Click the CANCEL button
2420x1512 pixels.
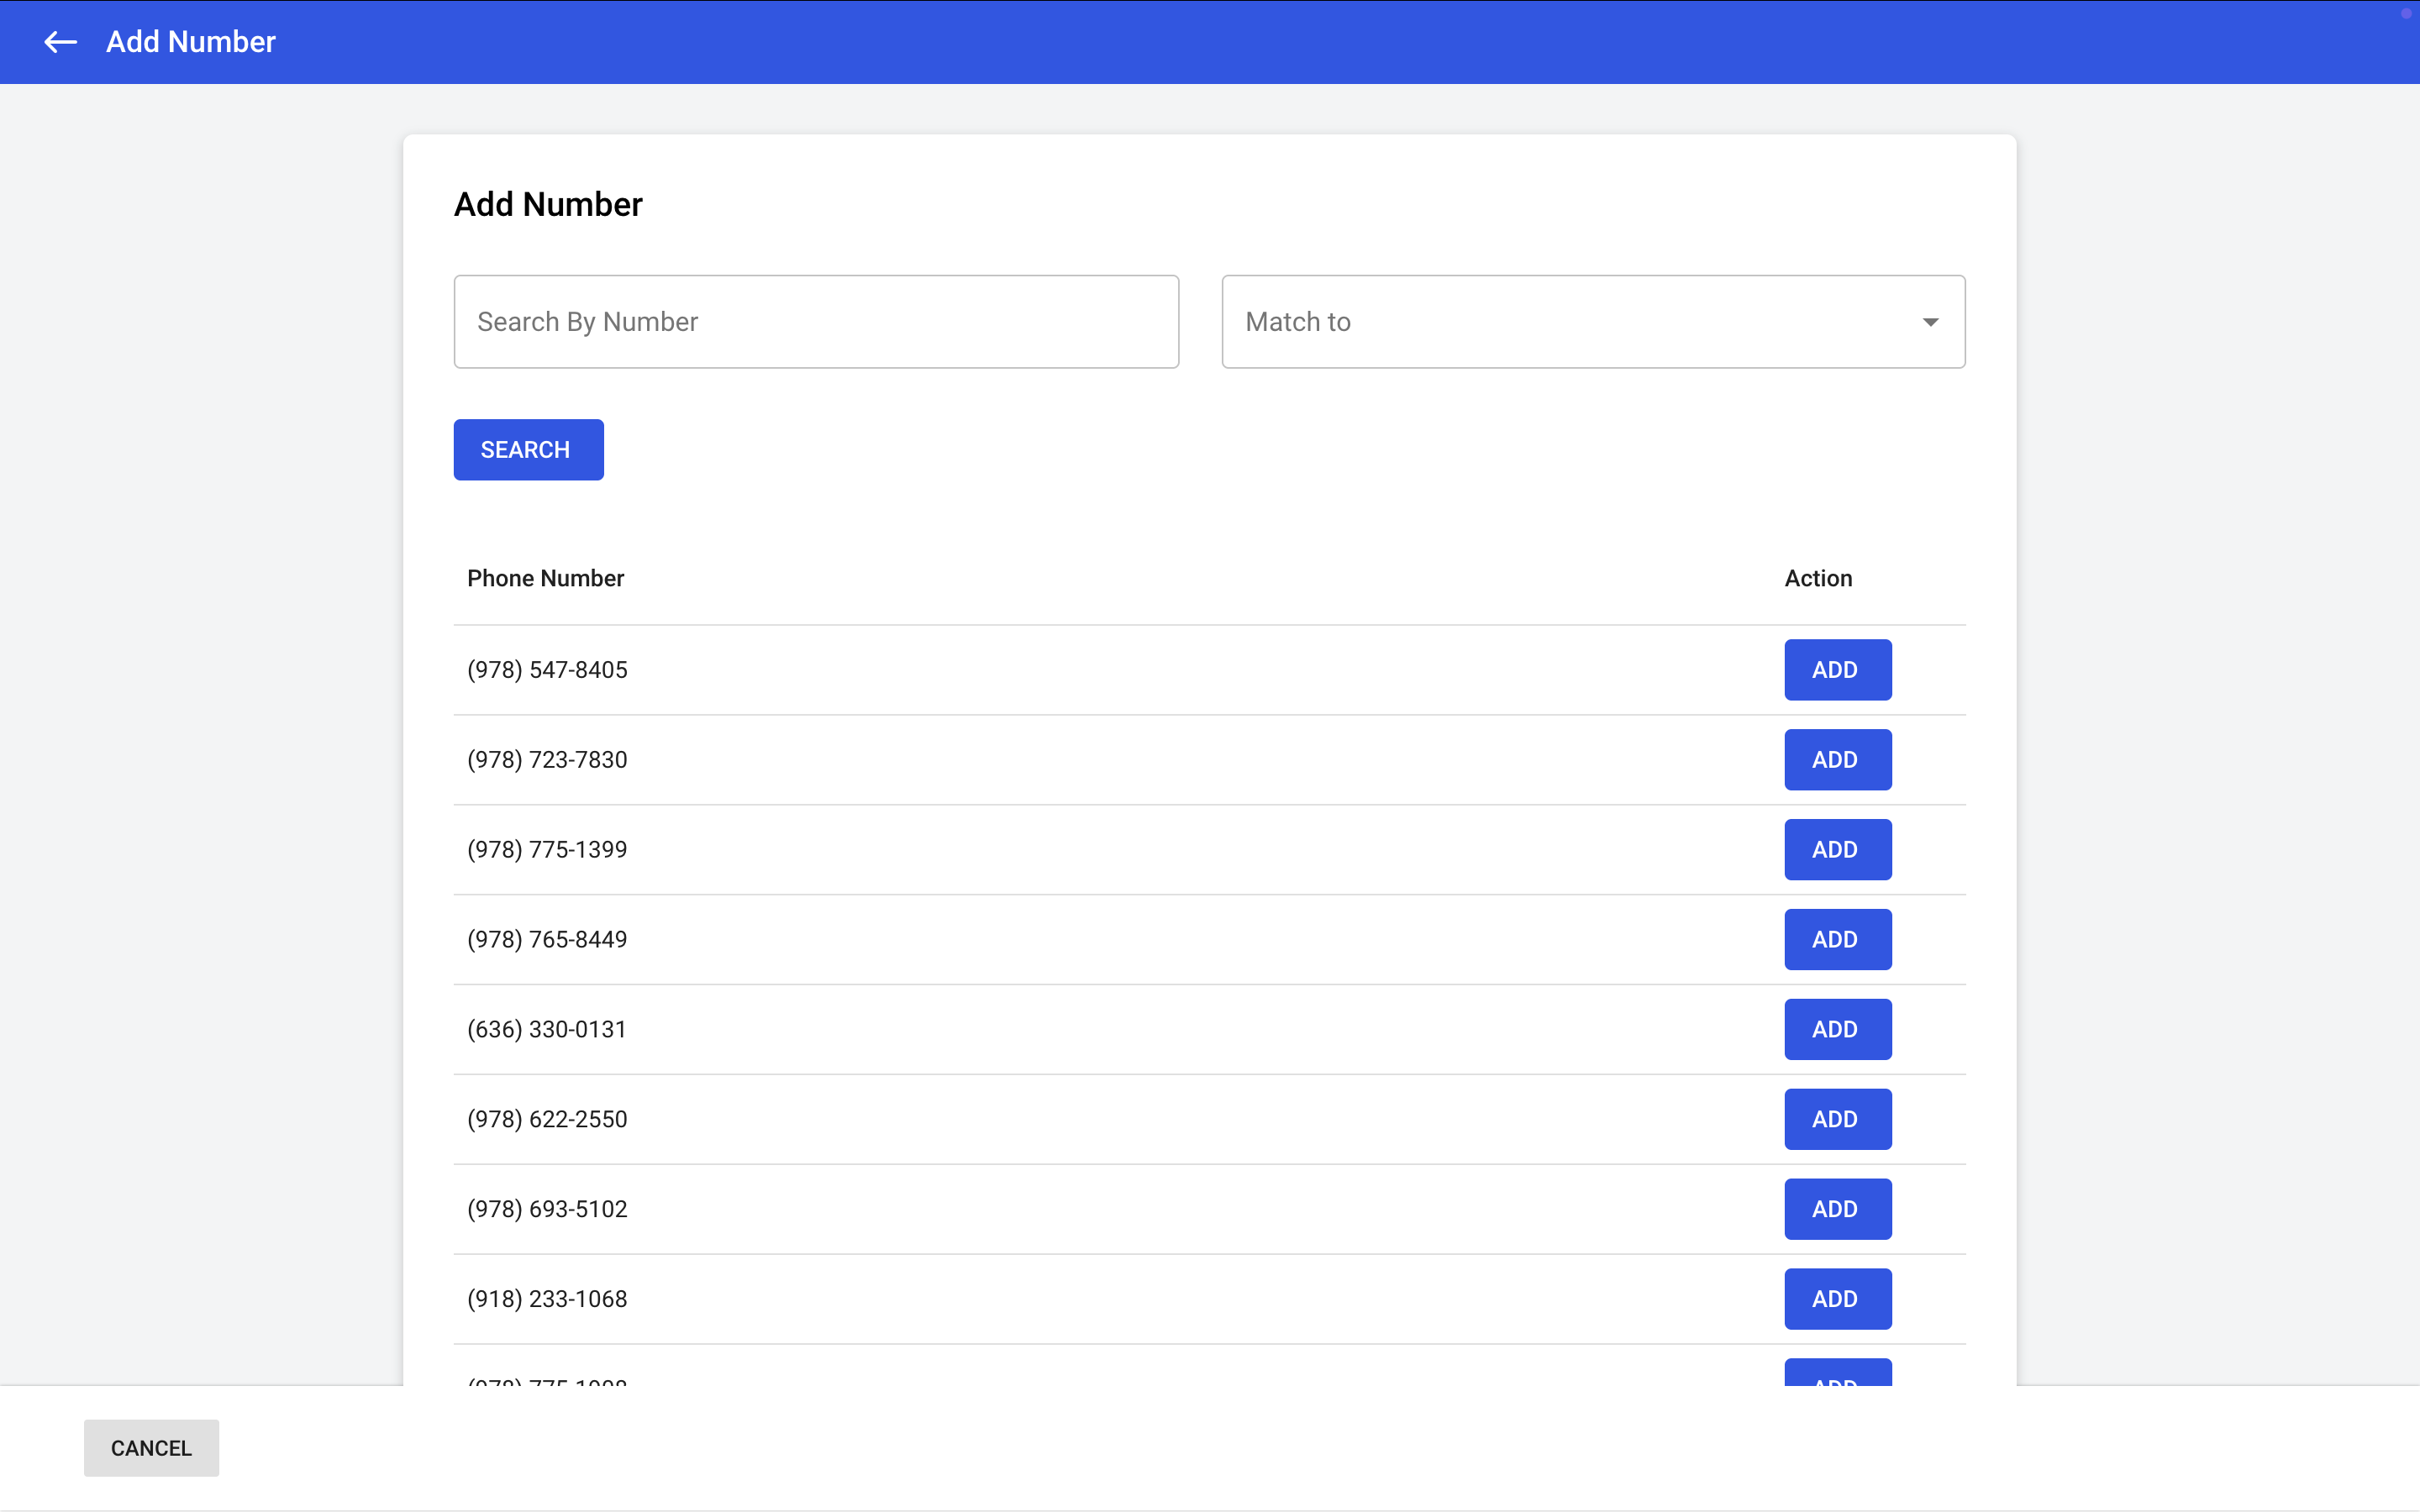coord(151,1448)
